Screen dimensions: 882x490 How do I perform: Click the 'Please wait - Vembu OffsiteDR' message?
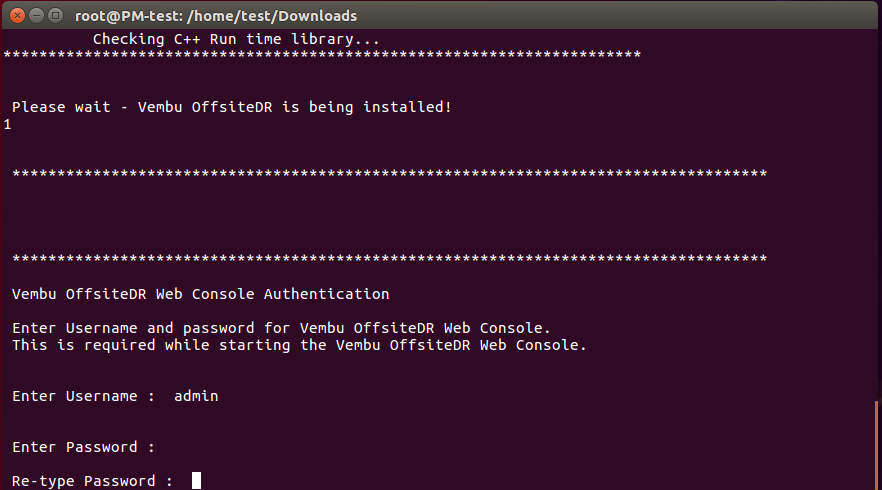click(232, 107)
